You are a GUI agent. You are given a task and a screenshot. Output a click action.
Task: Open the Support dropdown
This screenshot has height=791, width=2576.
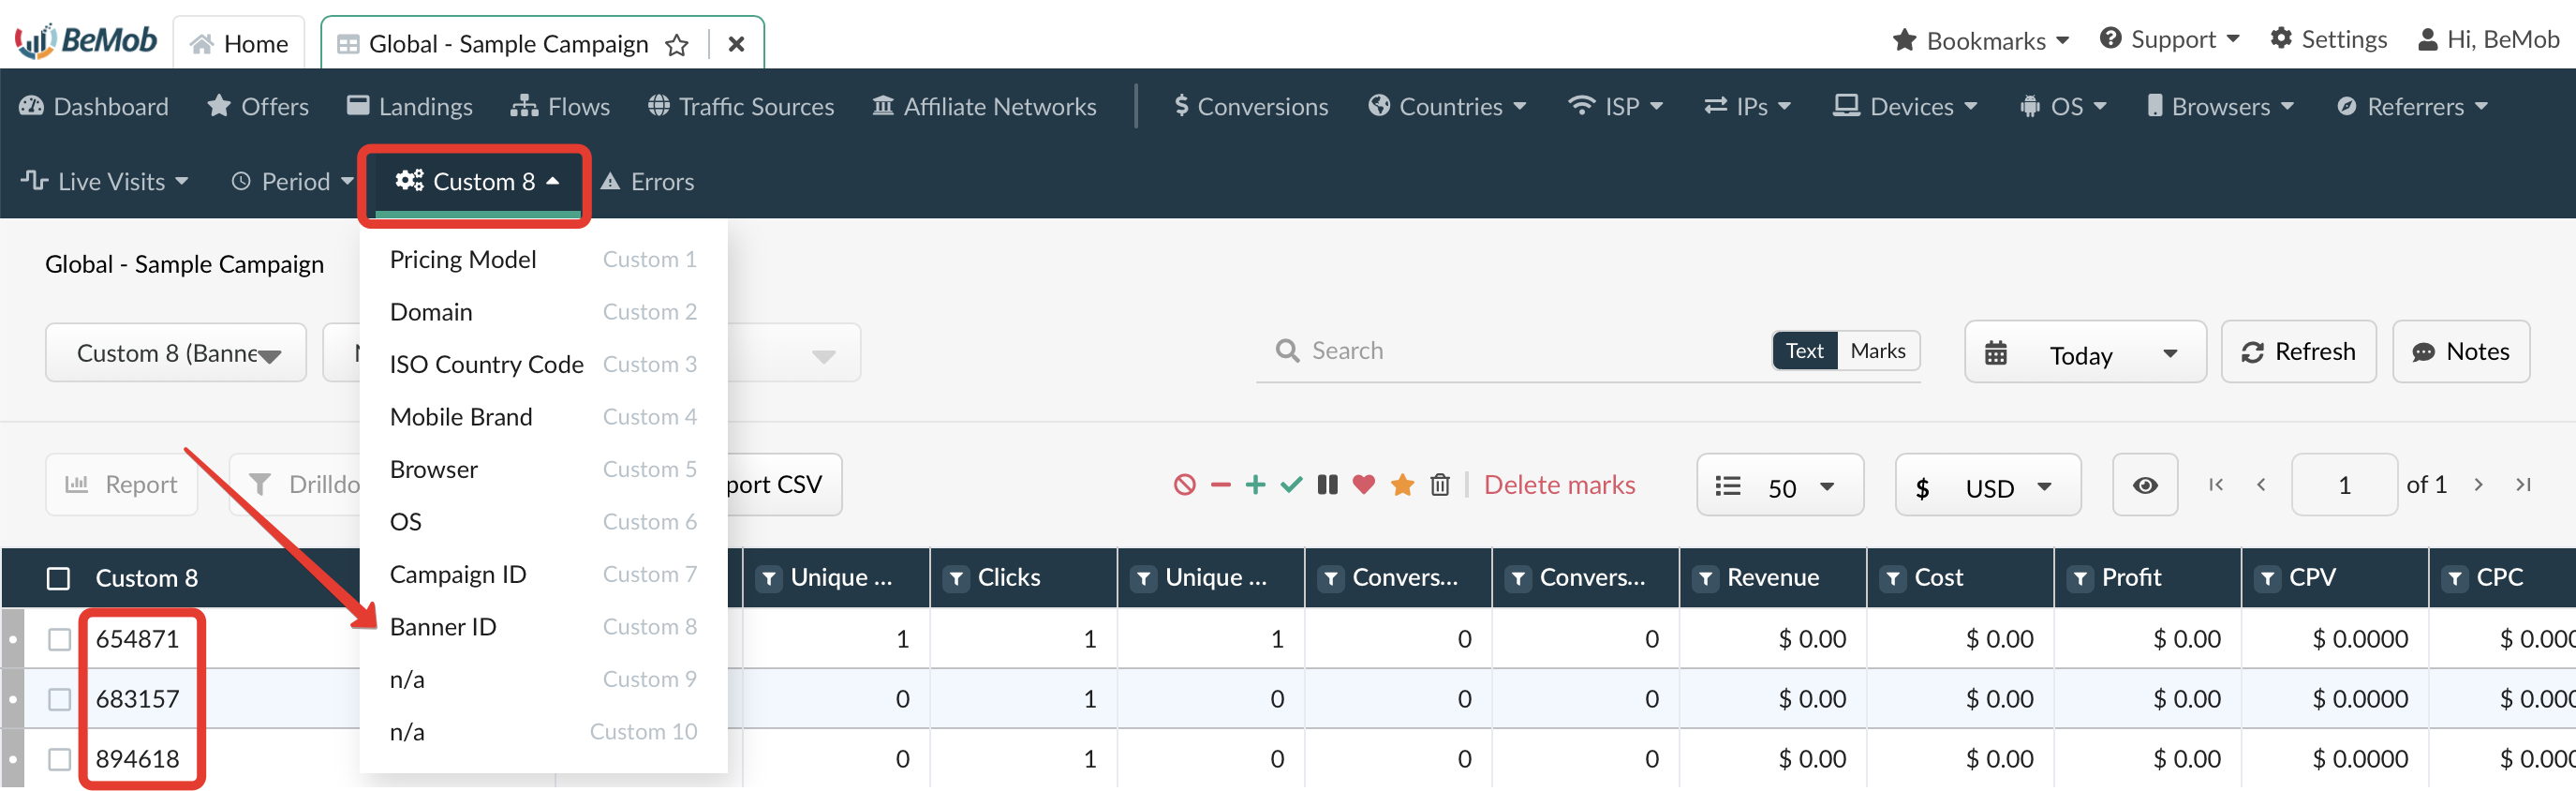2169,40
